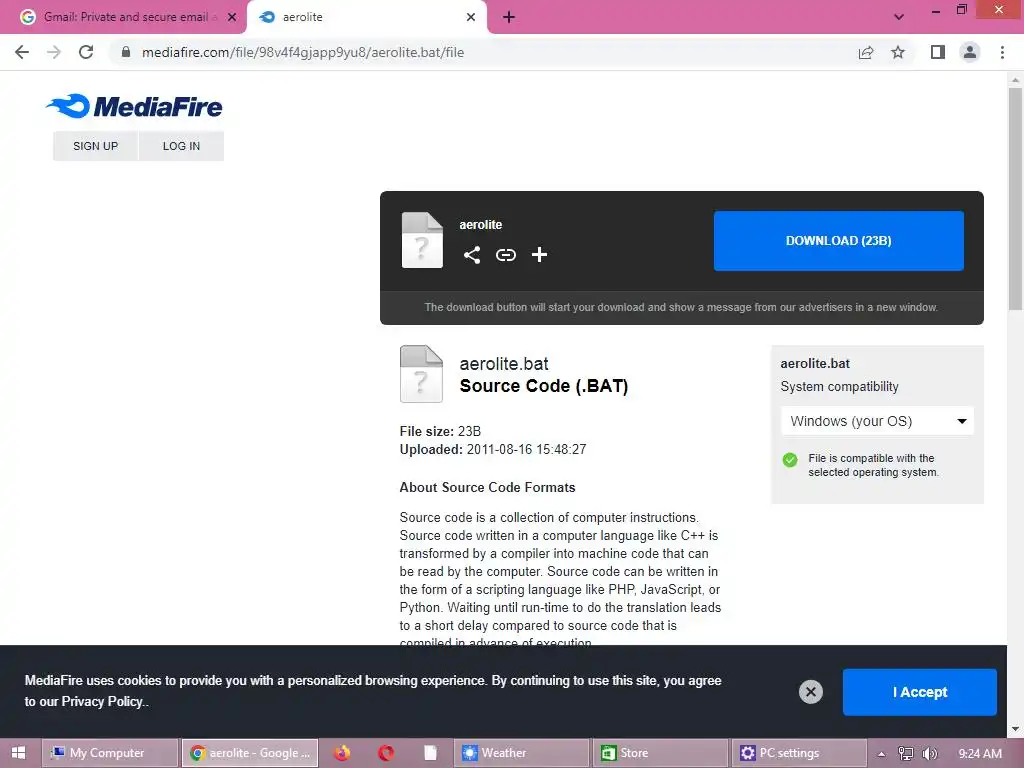Open the Windows Start button
The width and height of the screenshot is (1024, 768).
click(18, 753)
